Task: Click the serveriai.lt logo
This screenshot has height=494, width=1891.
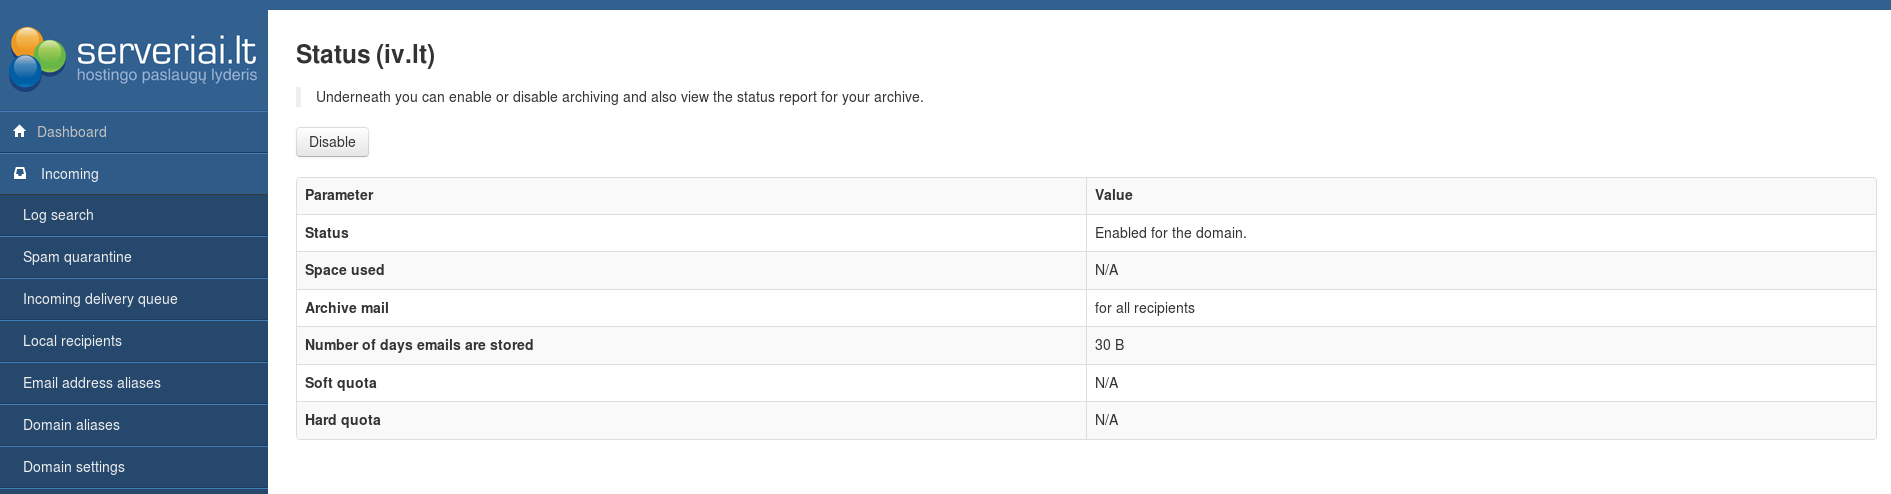Action: 134,58
